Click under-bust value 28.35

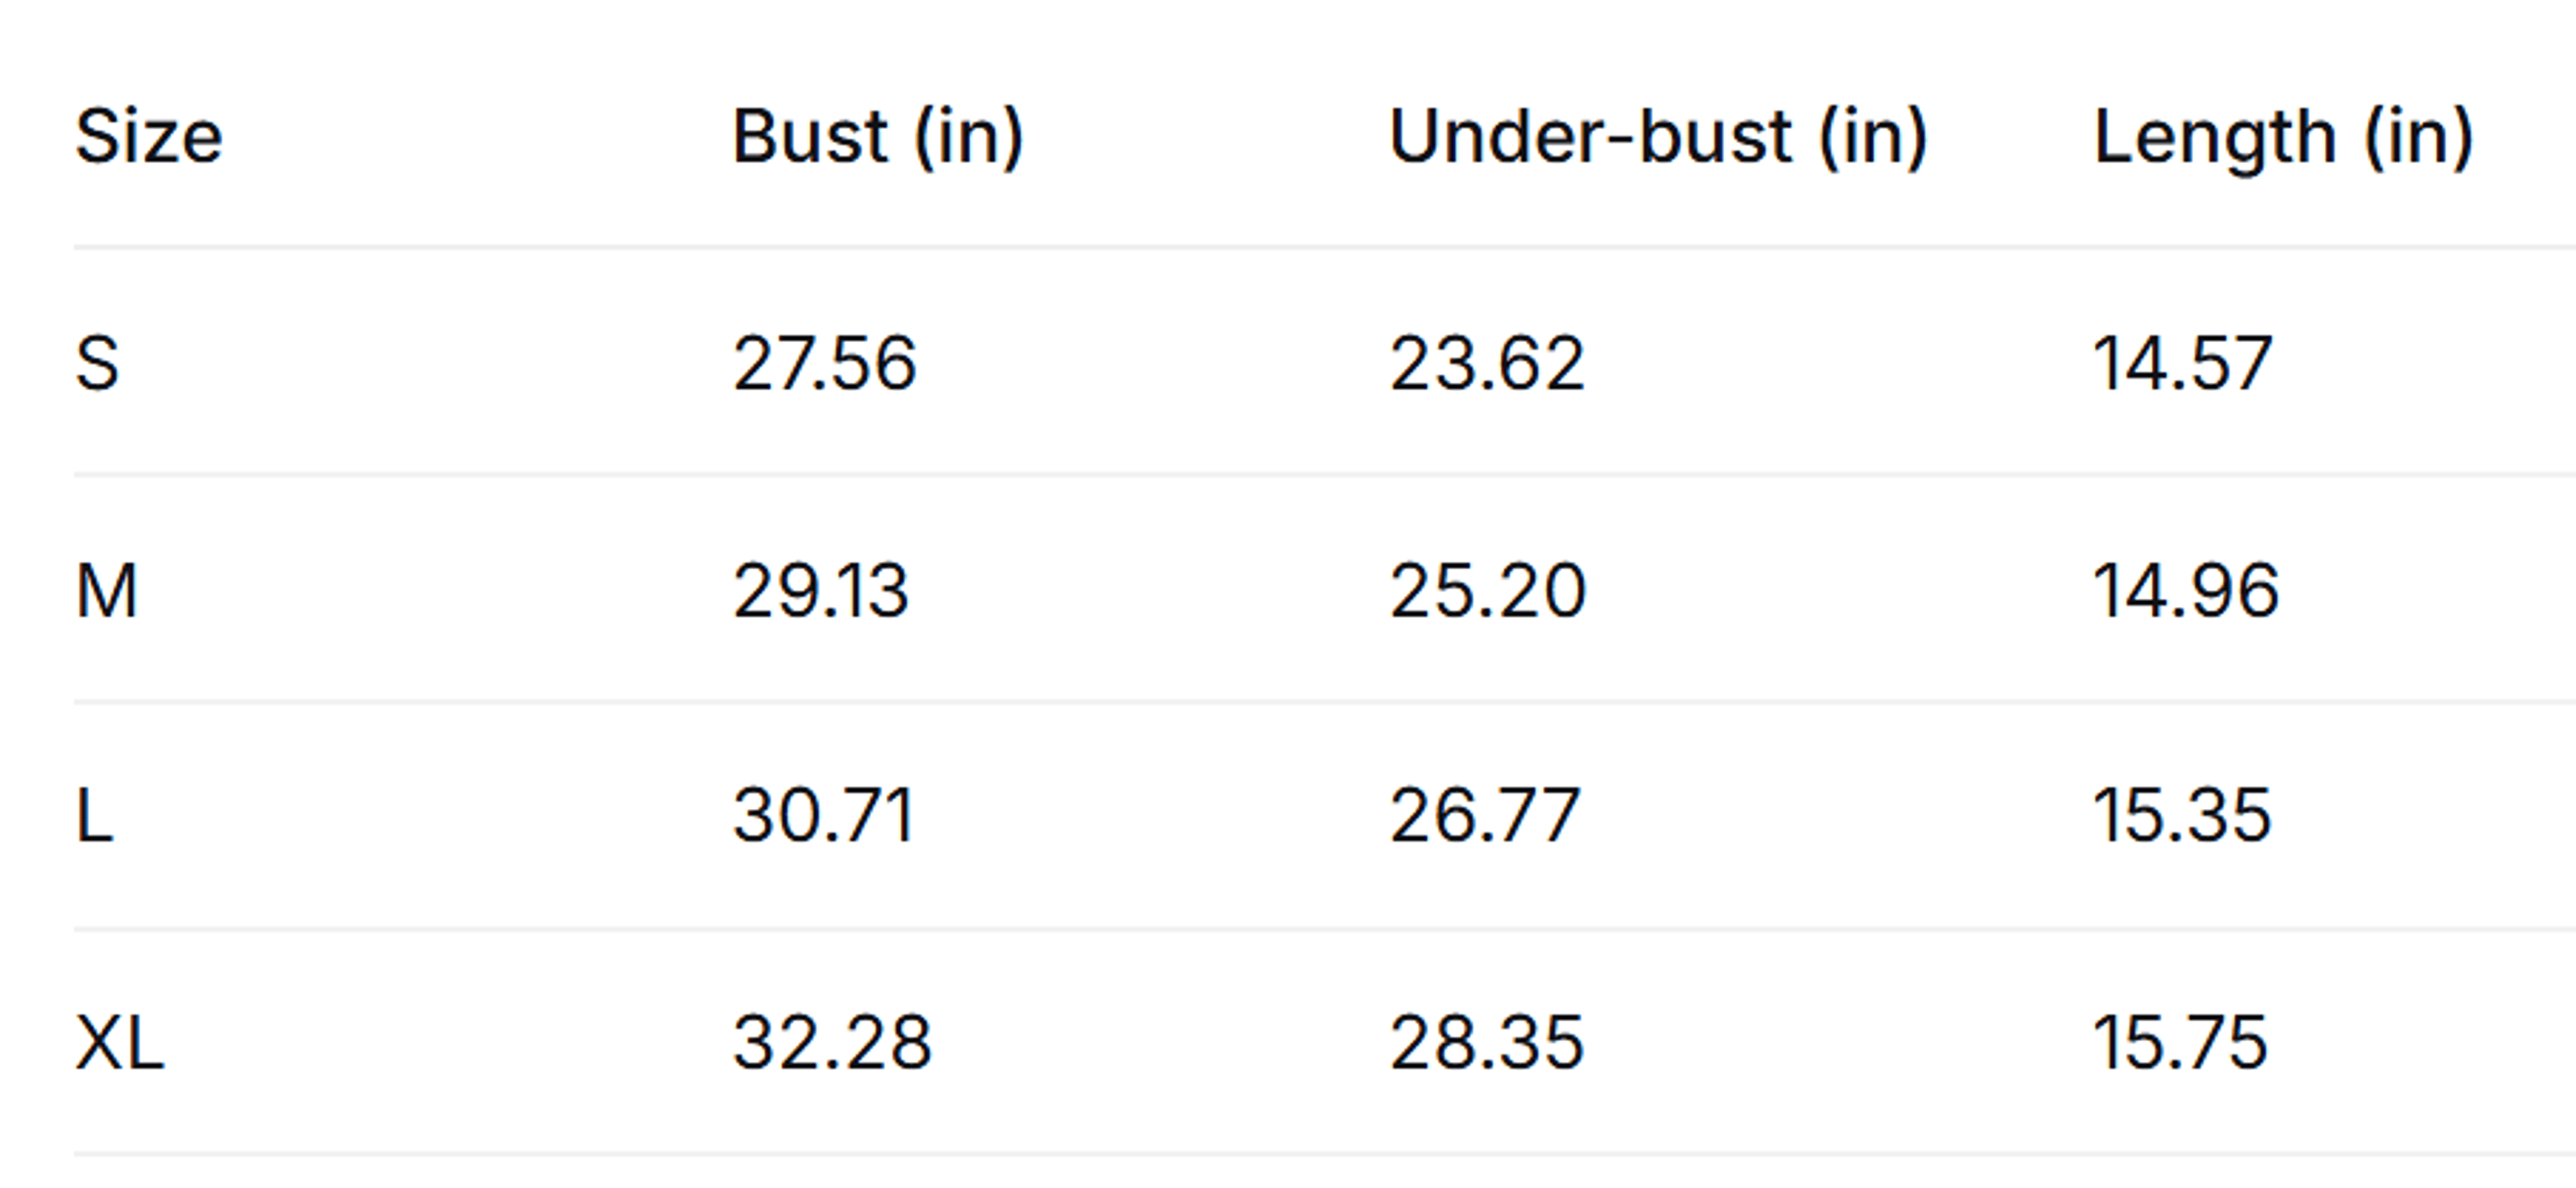pyautogui.click(x=1487, y=1043)
